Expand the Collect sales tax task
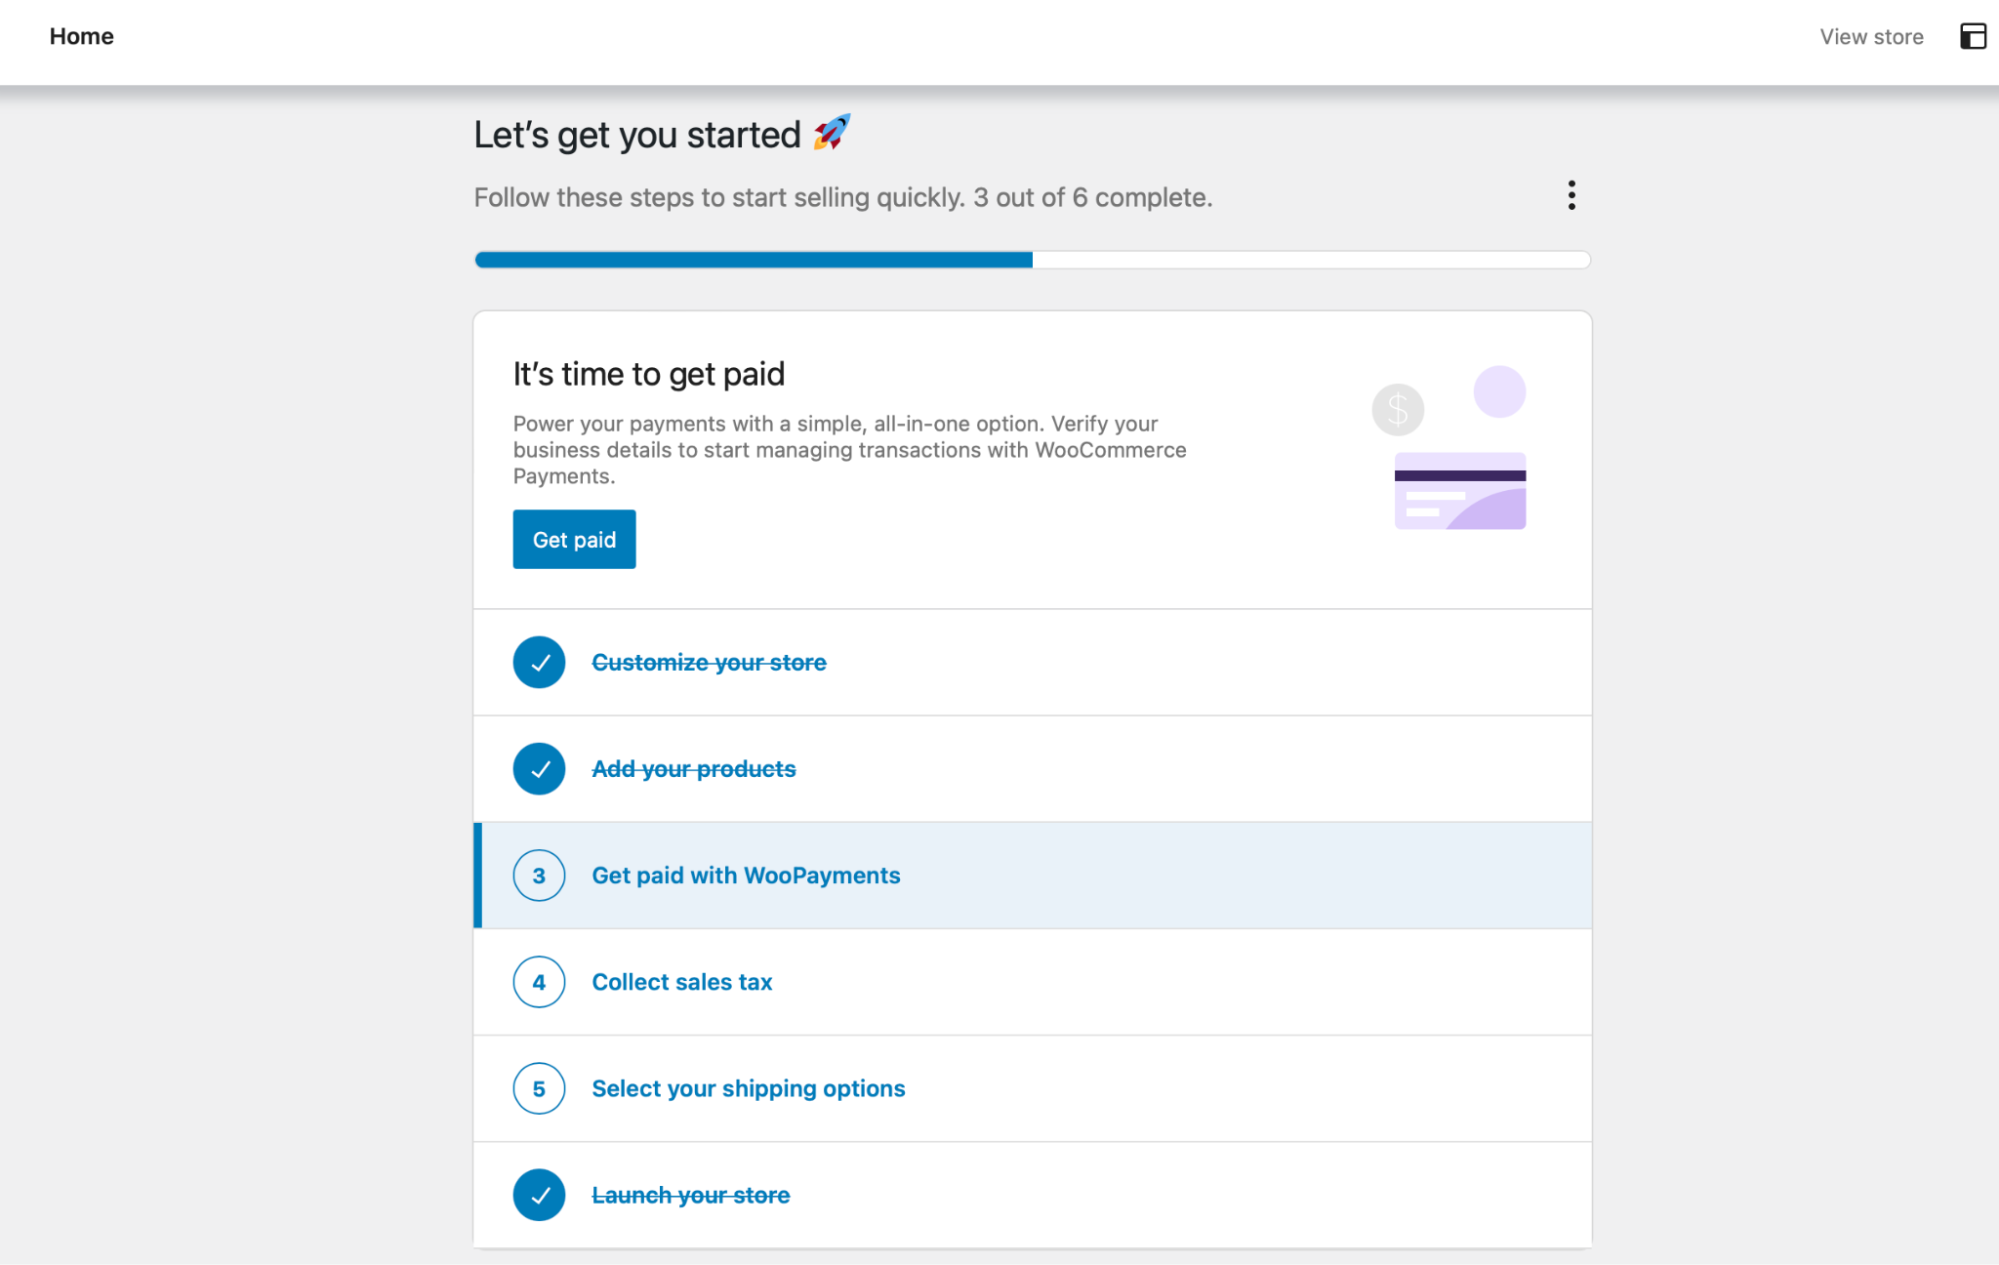This screenshot has width=1999, height=1265. tap(1032, 982)
